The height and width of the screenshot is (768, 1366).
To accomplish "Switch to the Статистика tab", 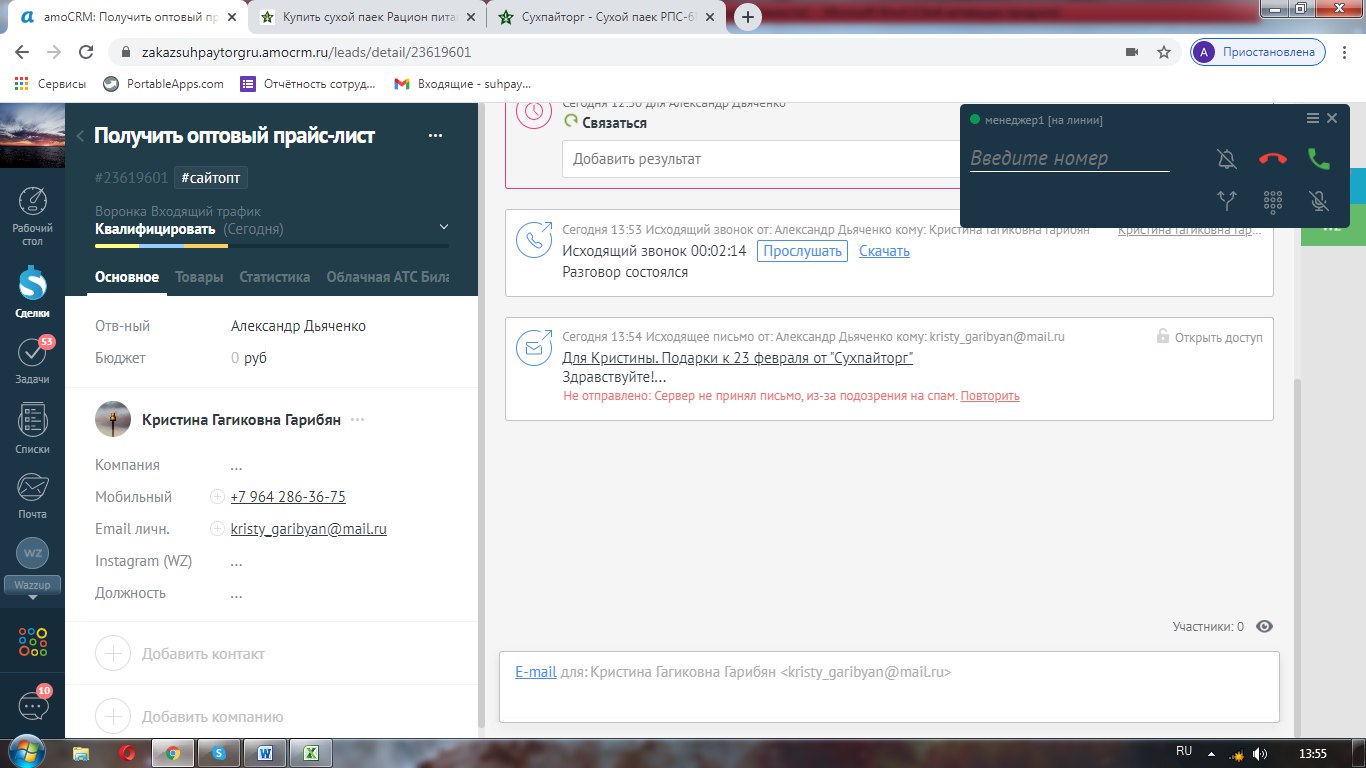I will tap(274, 277).
